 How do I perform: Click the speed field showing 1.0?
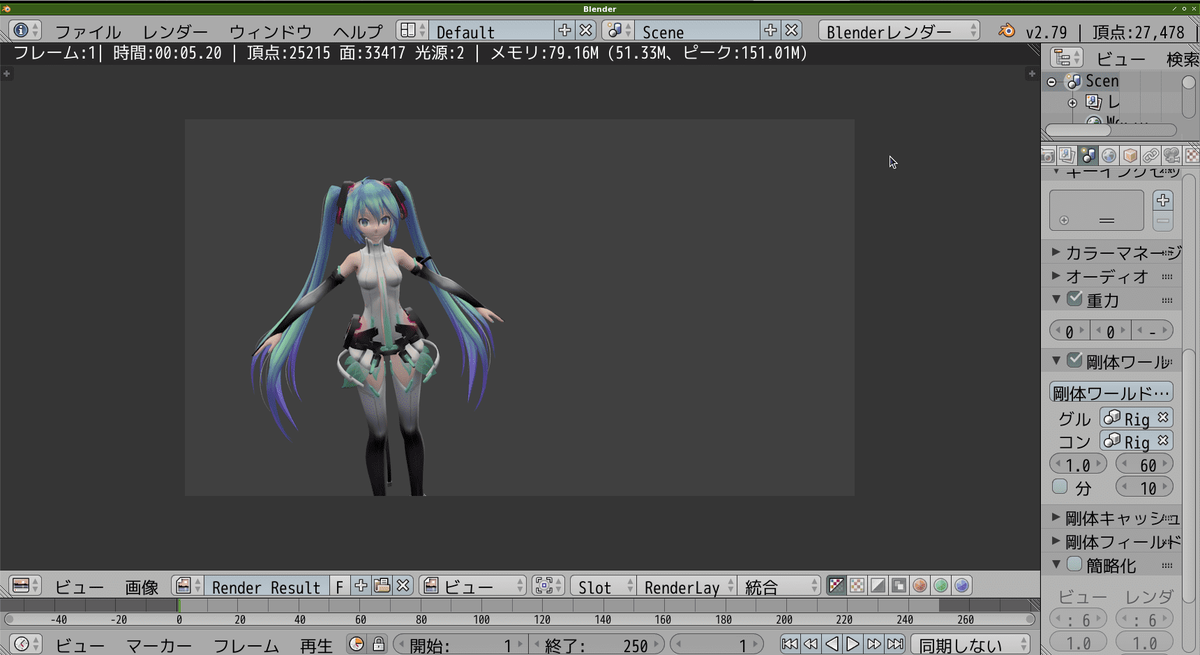[x=1078, y=465]
